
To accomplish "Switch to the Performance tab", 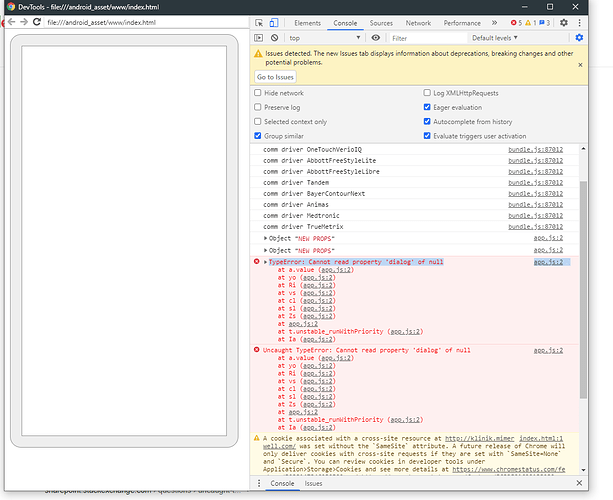I will [462, 23].
